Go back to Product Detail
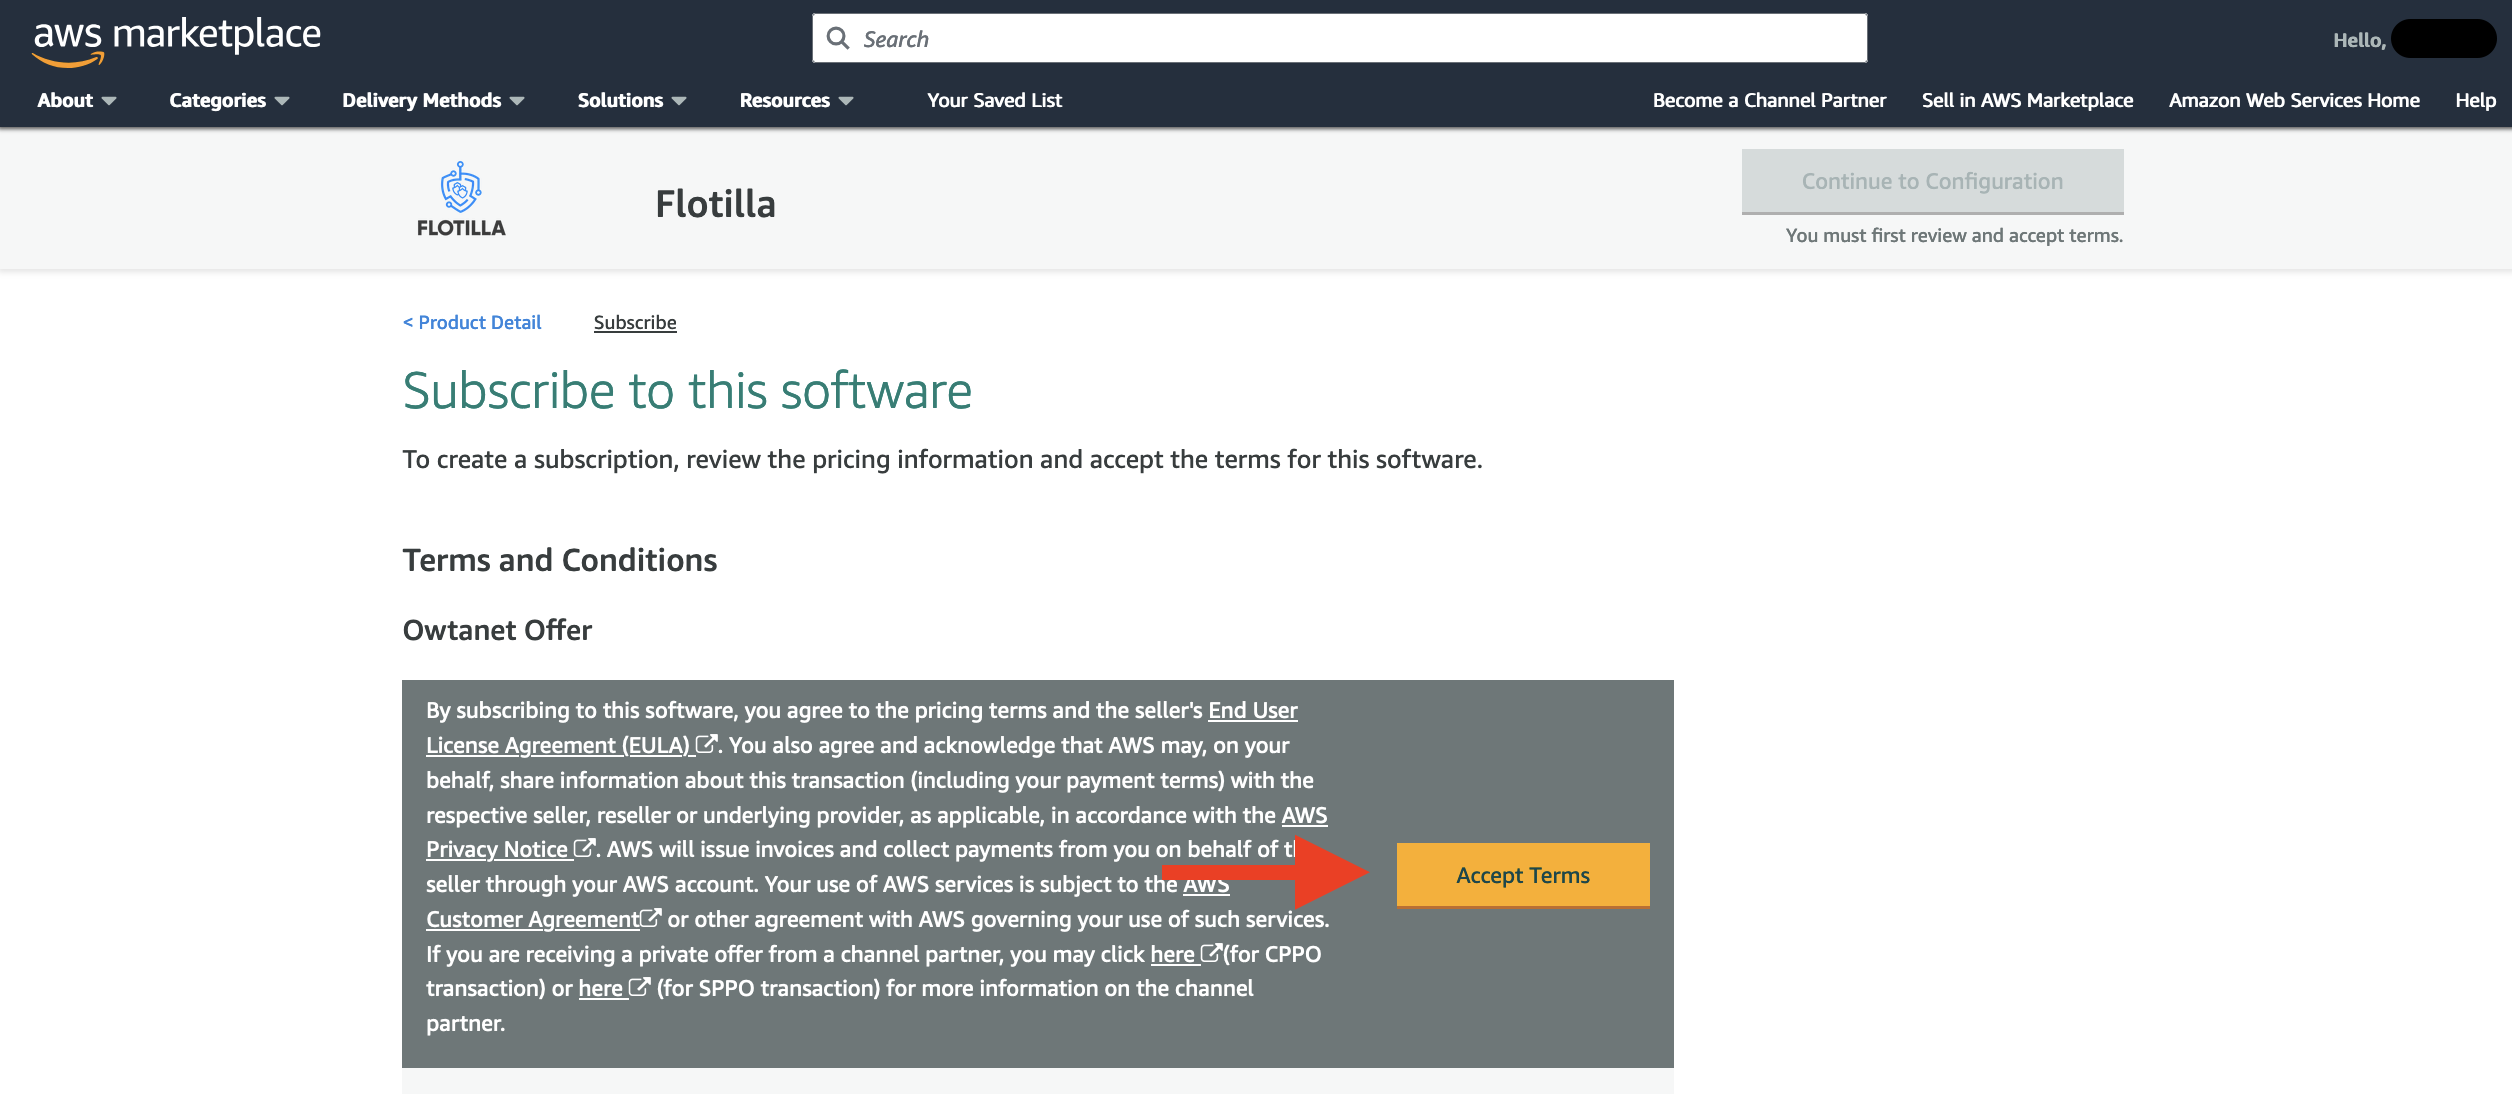Image resolution: width=2512 pixels, height=1094 pixels. coord(472,322)
